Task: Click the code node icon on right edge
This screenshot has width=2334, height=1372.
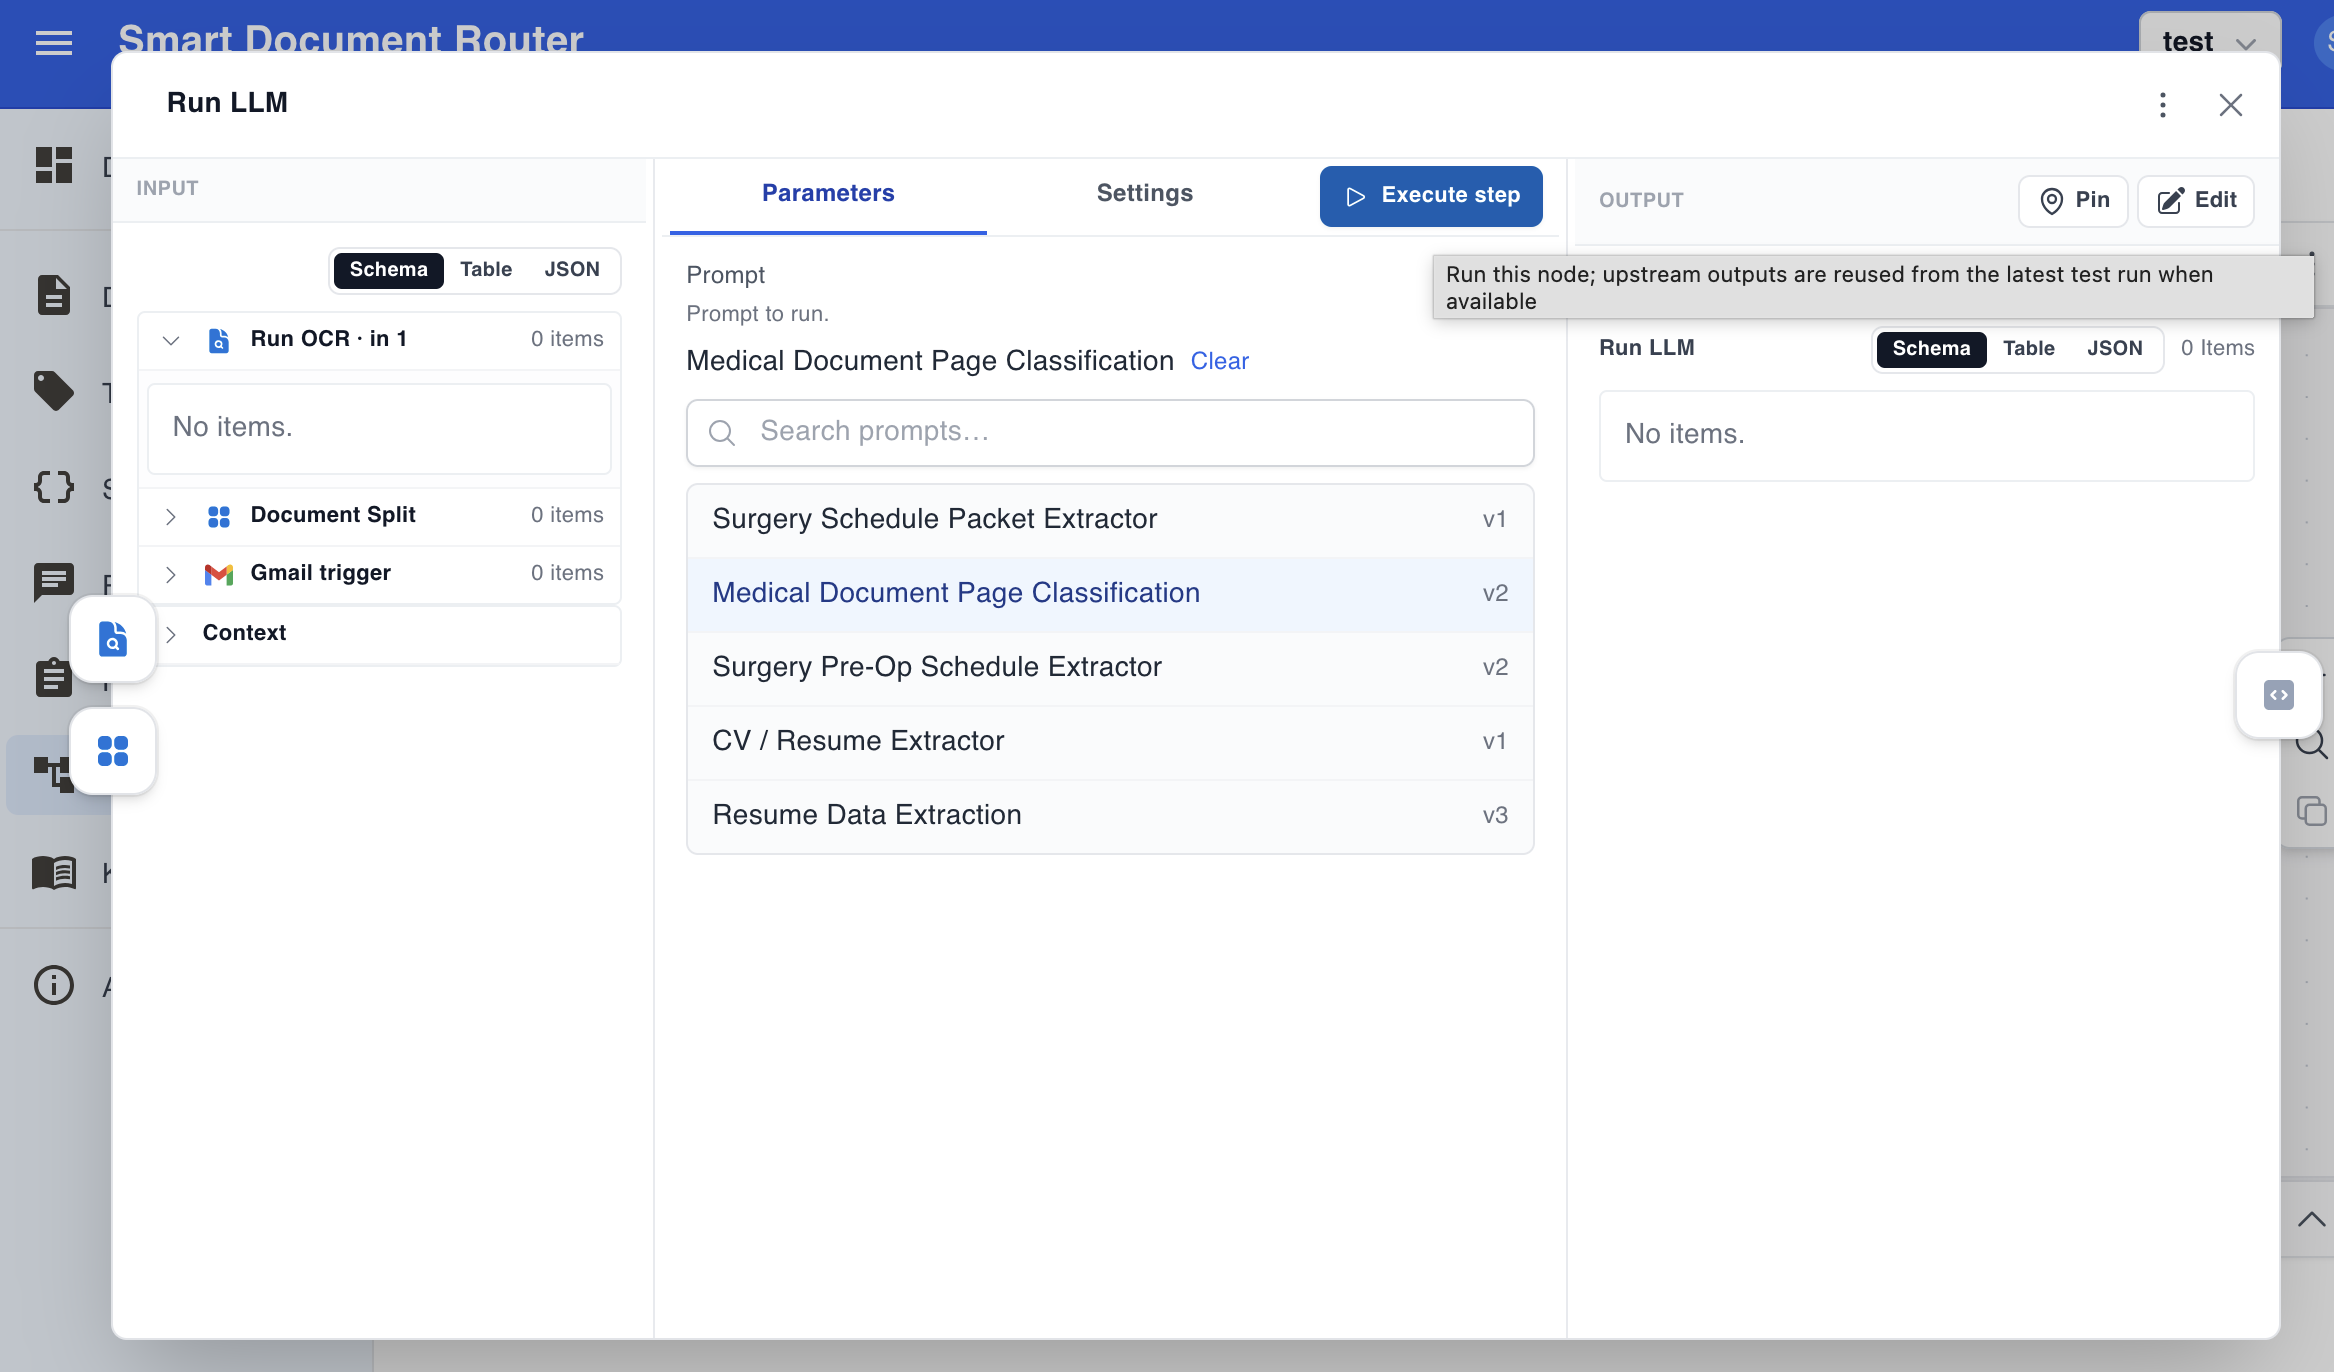Action: [2279, 695]
